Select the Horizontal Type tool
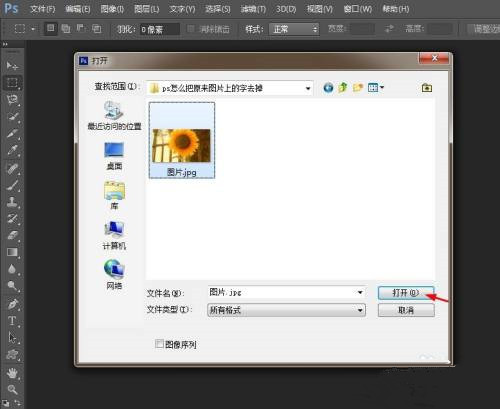Image resolution: width=500 pixels, height=409 pixels. [x=12, y=321]
